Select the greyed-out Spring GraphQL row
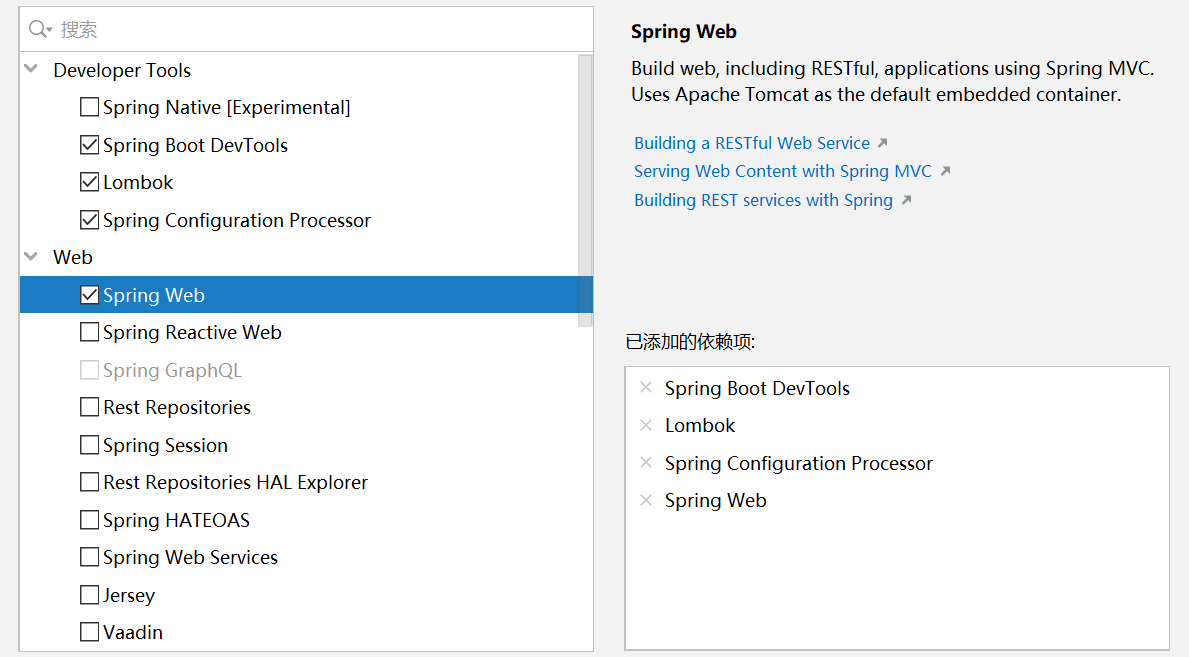1189x657 pixels. pos(306,370)
